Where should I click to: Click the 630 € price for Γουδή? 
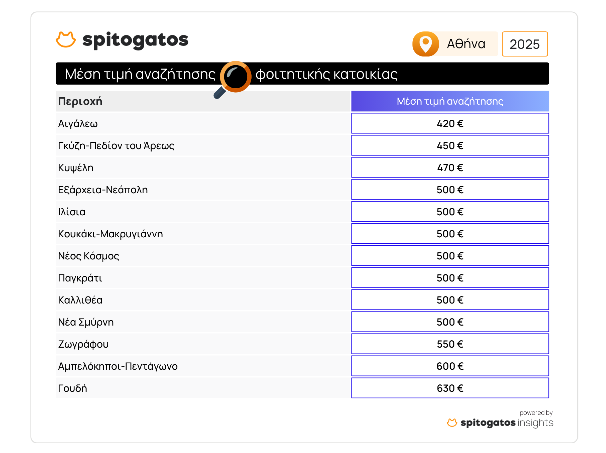pyautogui.click(x=450, y=388)
